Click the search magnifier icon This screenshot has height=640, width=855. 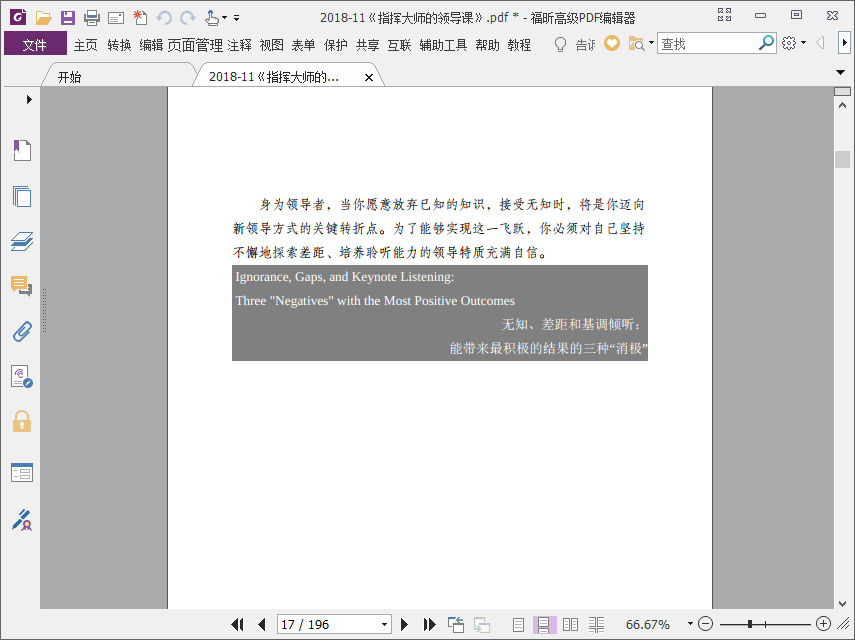[x=766, y=43]
